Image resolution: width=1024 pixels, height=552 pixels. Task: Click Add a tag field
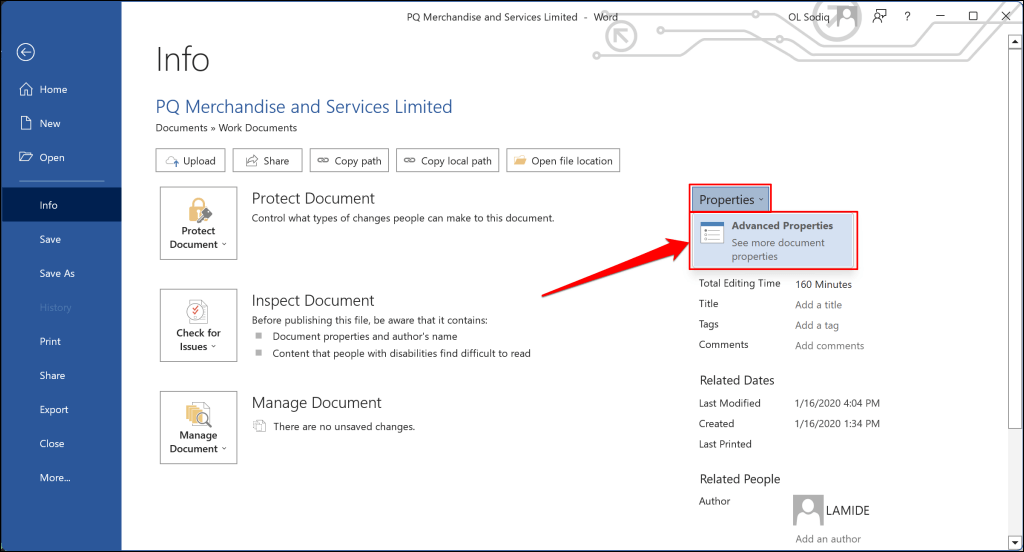pos(816,325)
